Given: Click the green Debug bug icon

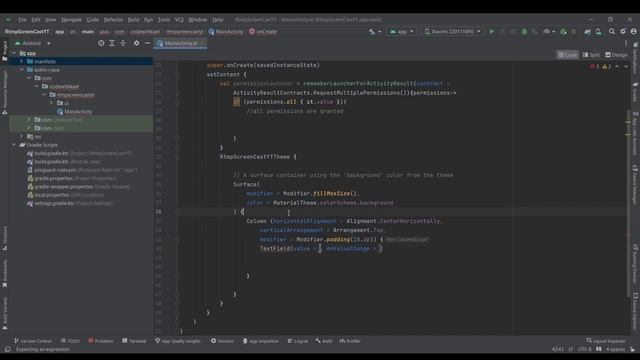Looking at the screenshot, I should point(524,31).
